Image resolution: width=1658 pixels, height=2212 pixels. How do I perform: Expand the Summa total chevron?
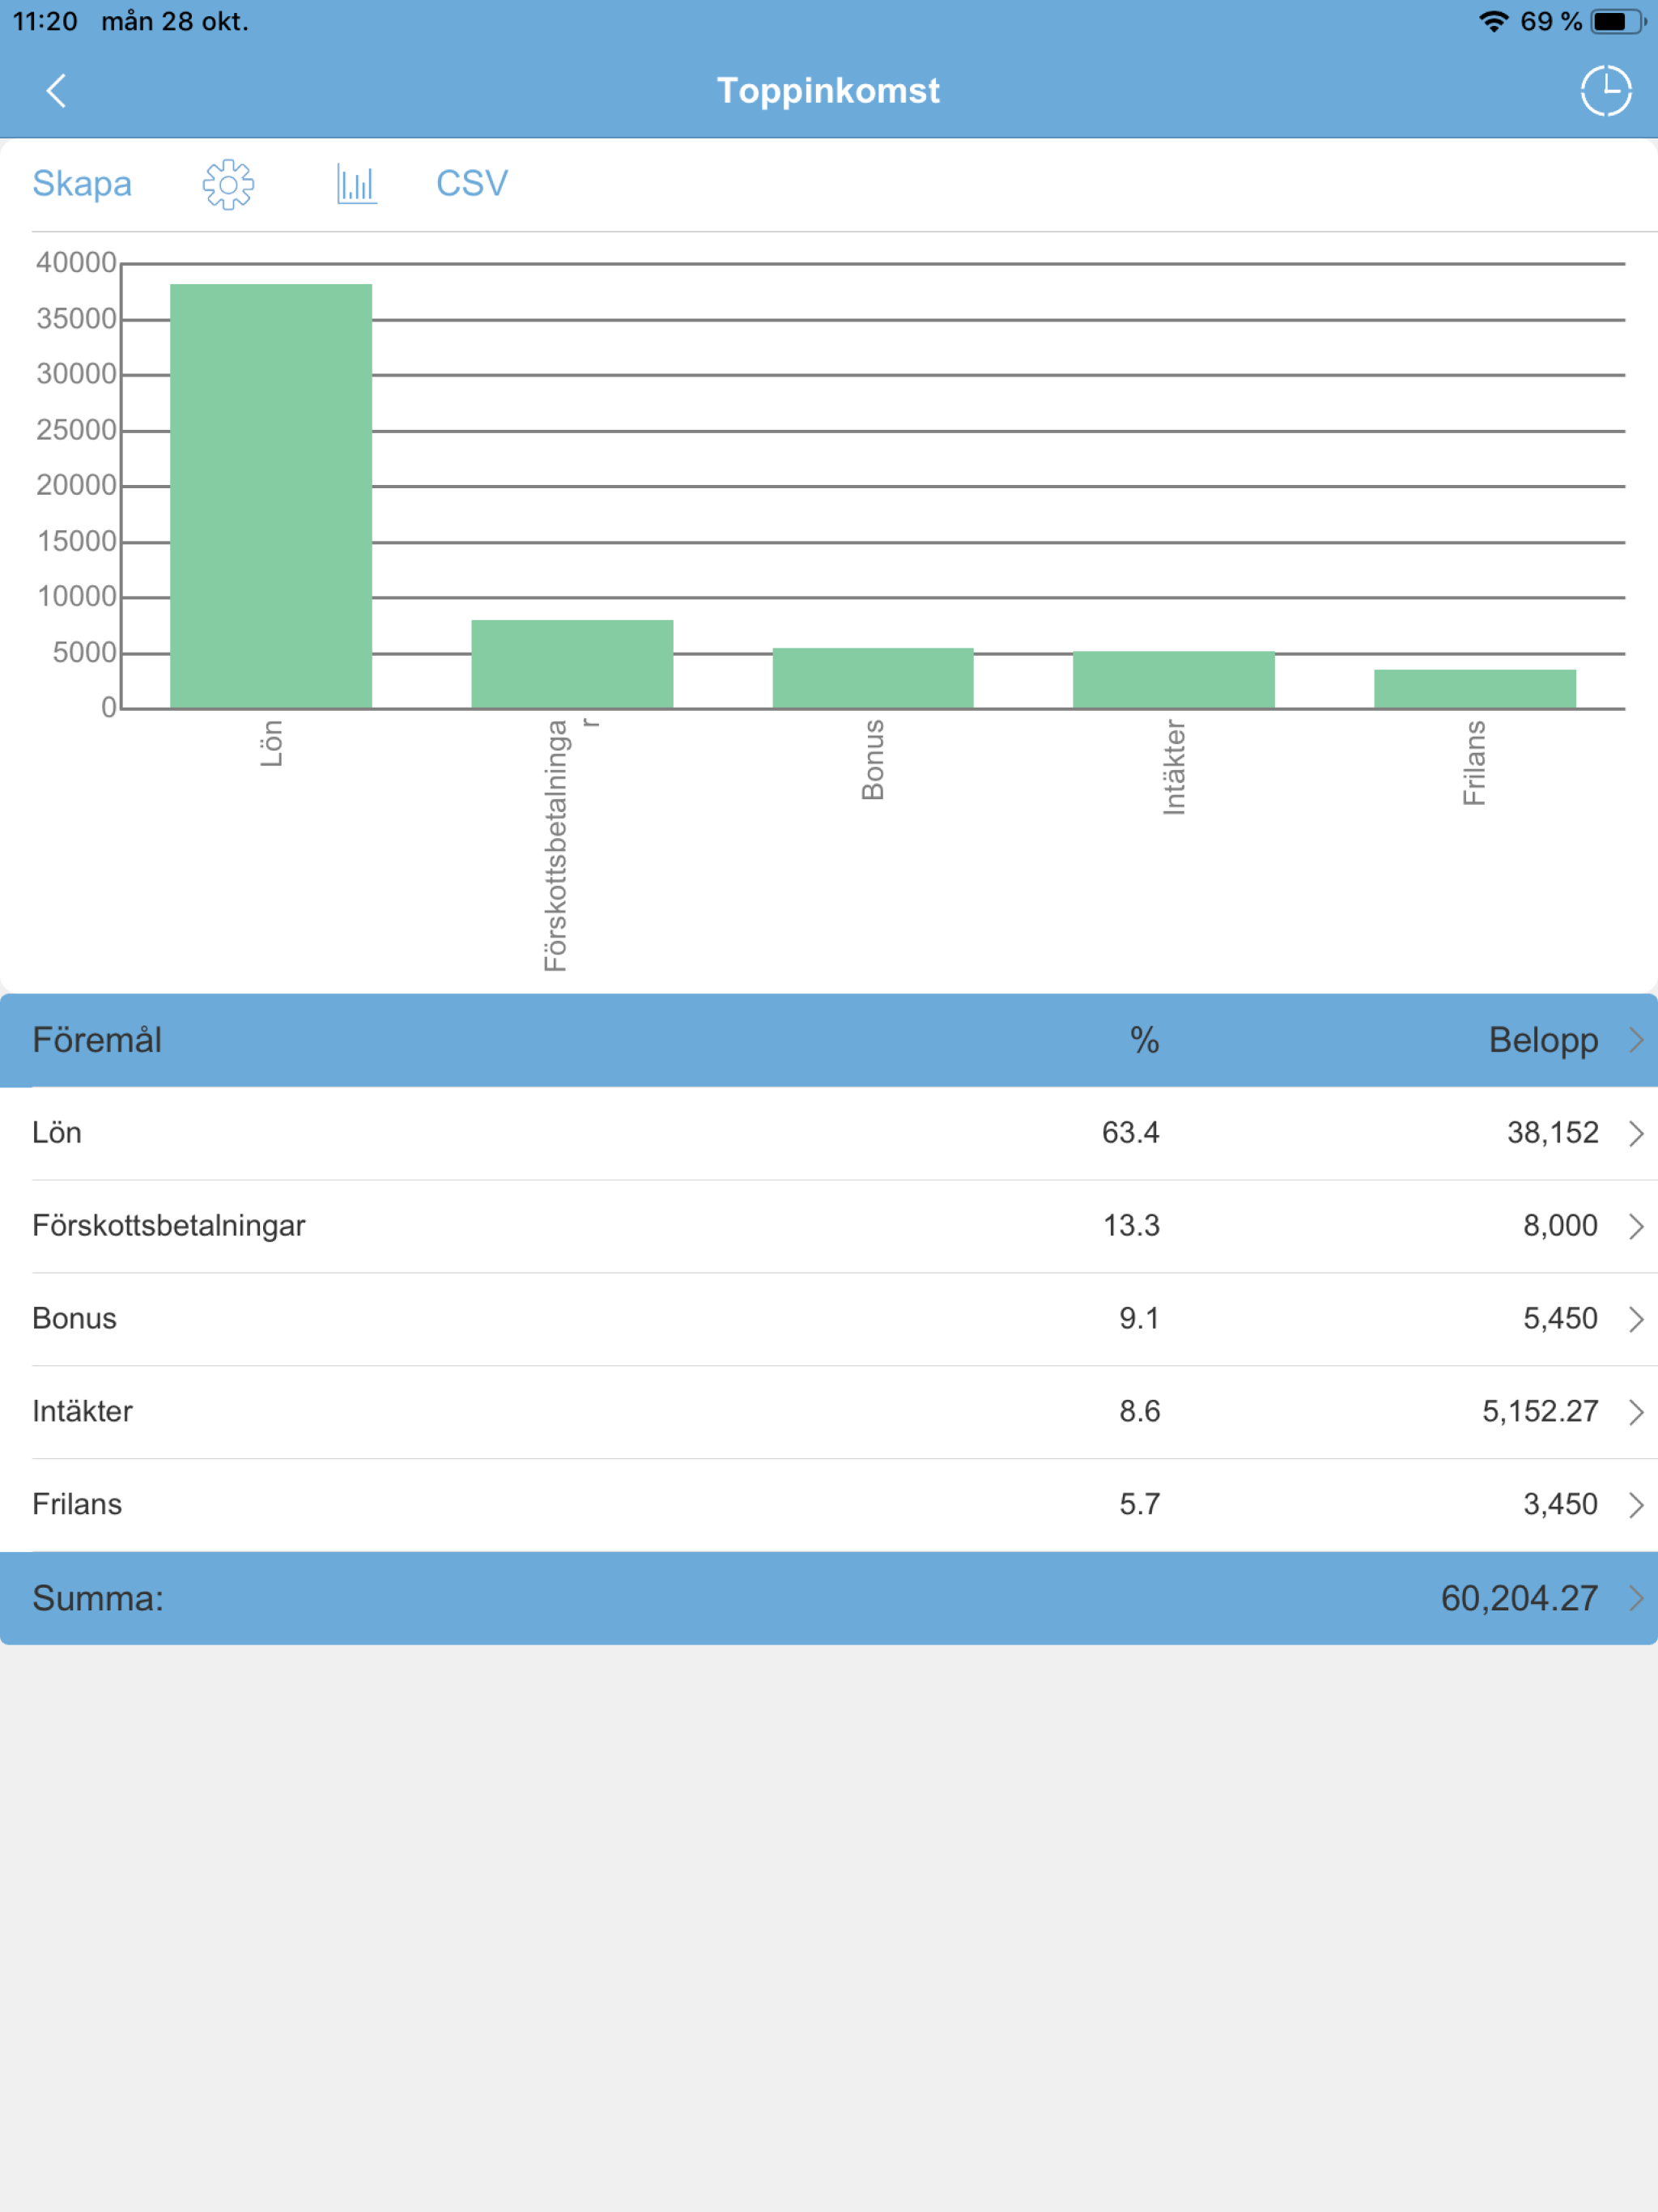click(x=1636, y=1598)
